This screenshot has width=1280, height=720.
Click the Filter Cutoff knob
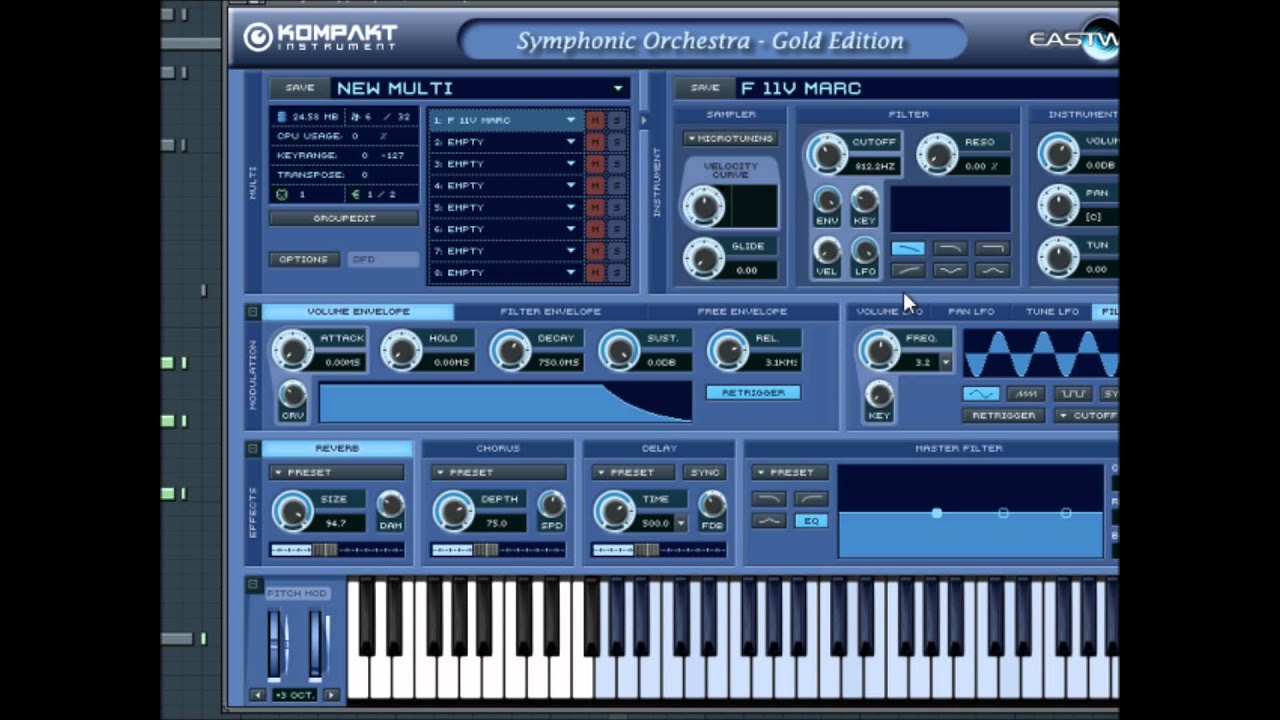826,154
